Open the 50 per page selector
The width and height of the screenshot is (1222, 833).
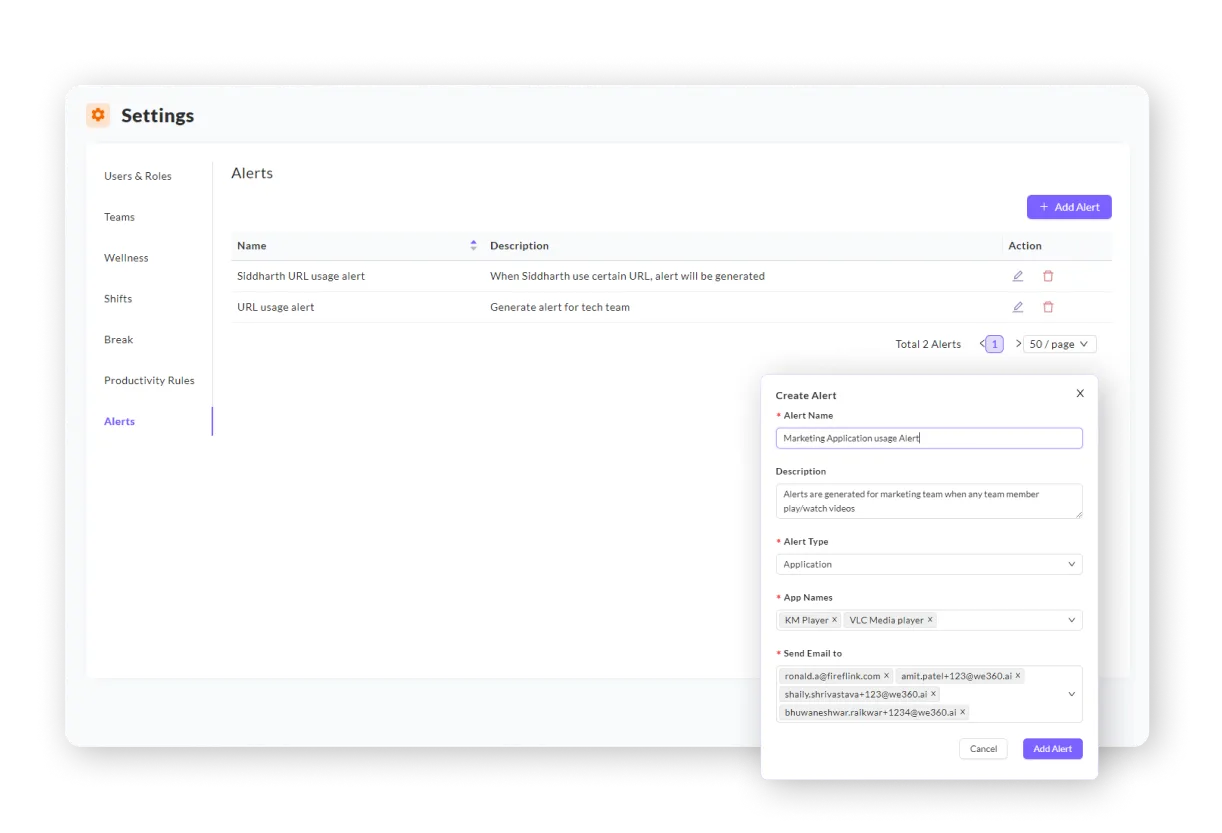1059,343
